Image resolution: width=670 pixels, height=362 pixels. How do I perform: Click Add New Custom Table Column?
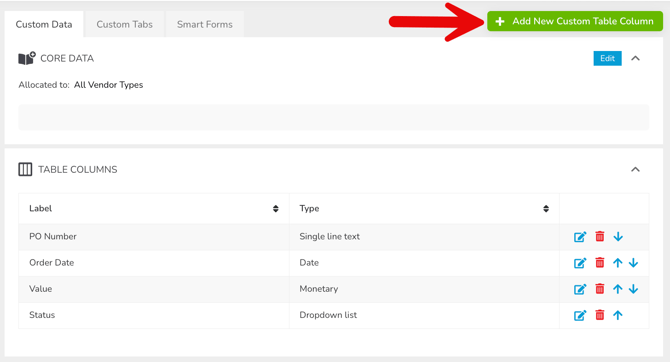tap(575, 21)
